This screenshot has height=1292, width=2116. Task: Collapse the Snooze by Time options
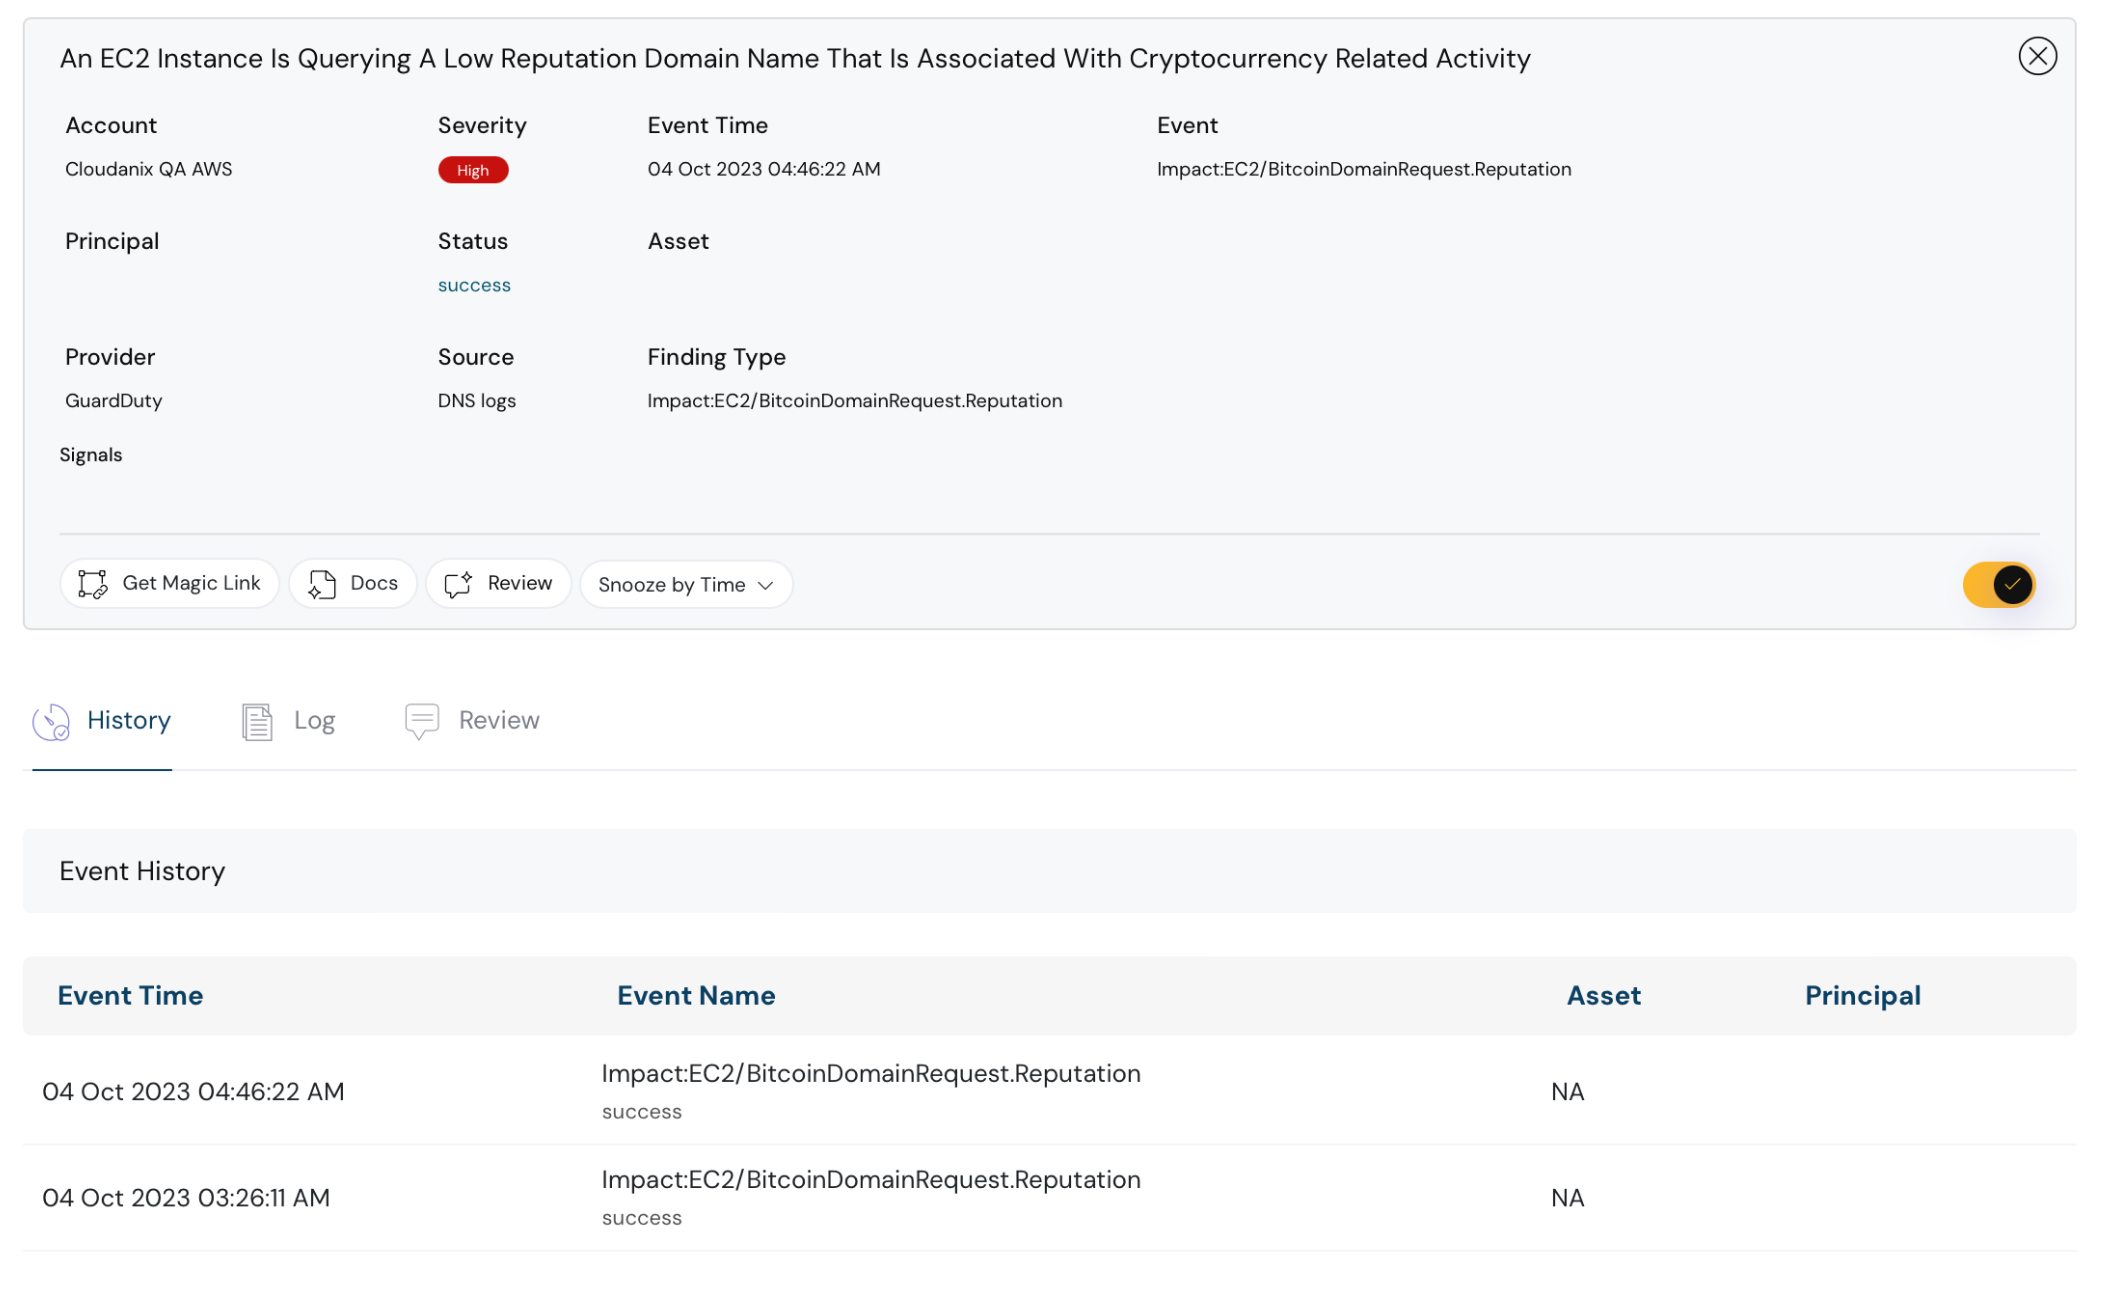(x=765, y=584)
